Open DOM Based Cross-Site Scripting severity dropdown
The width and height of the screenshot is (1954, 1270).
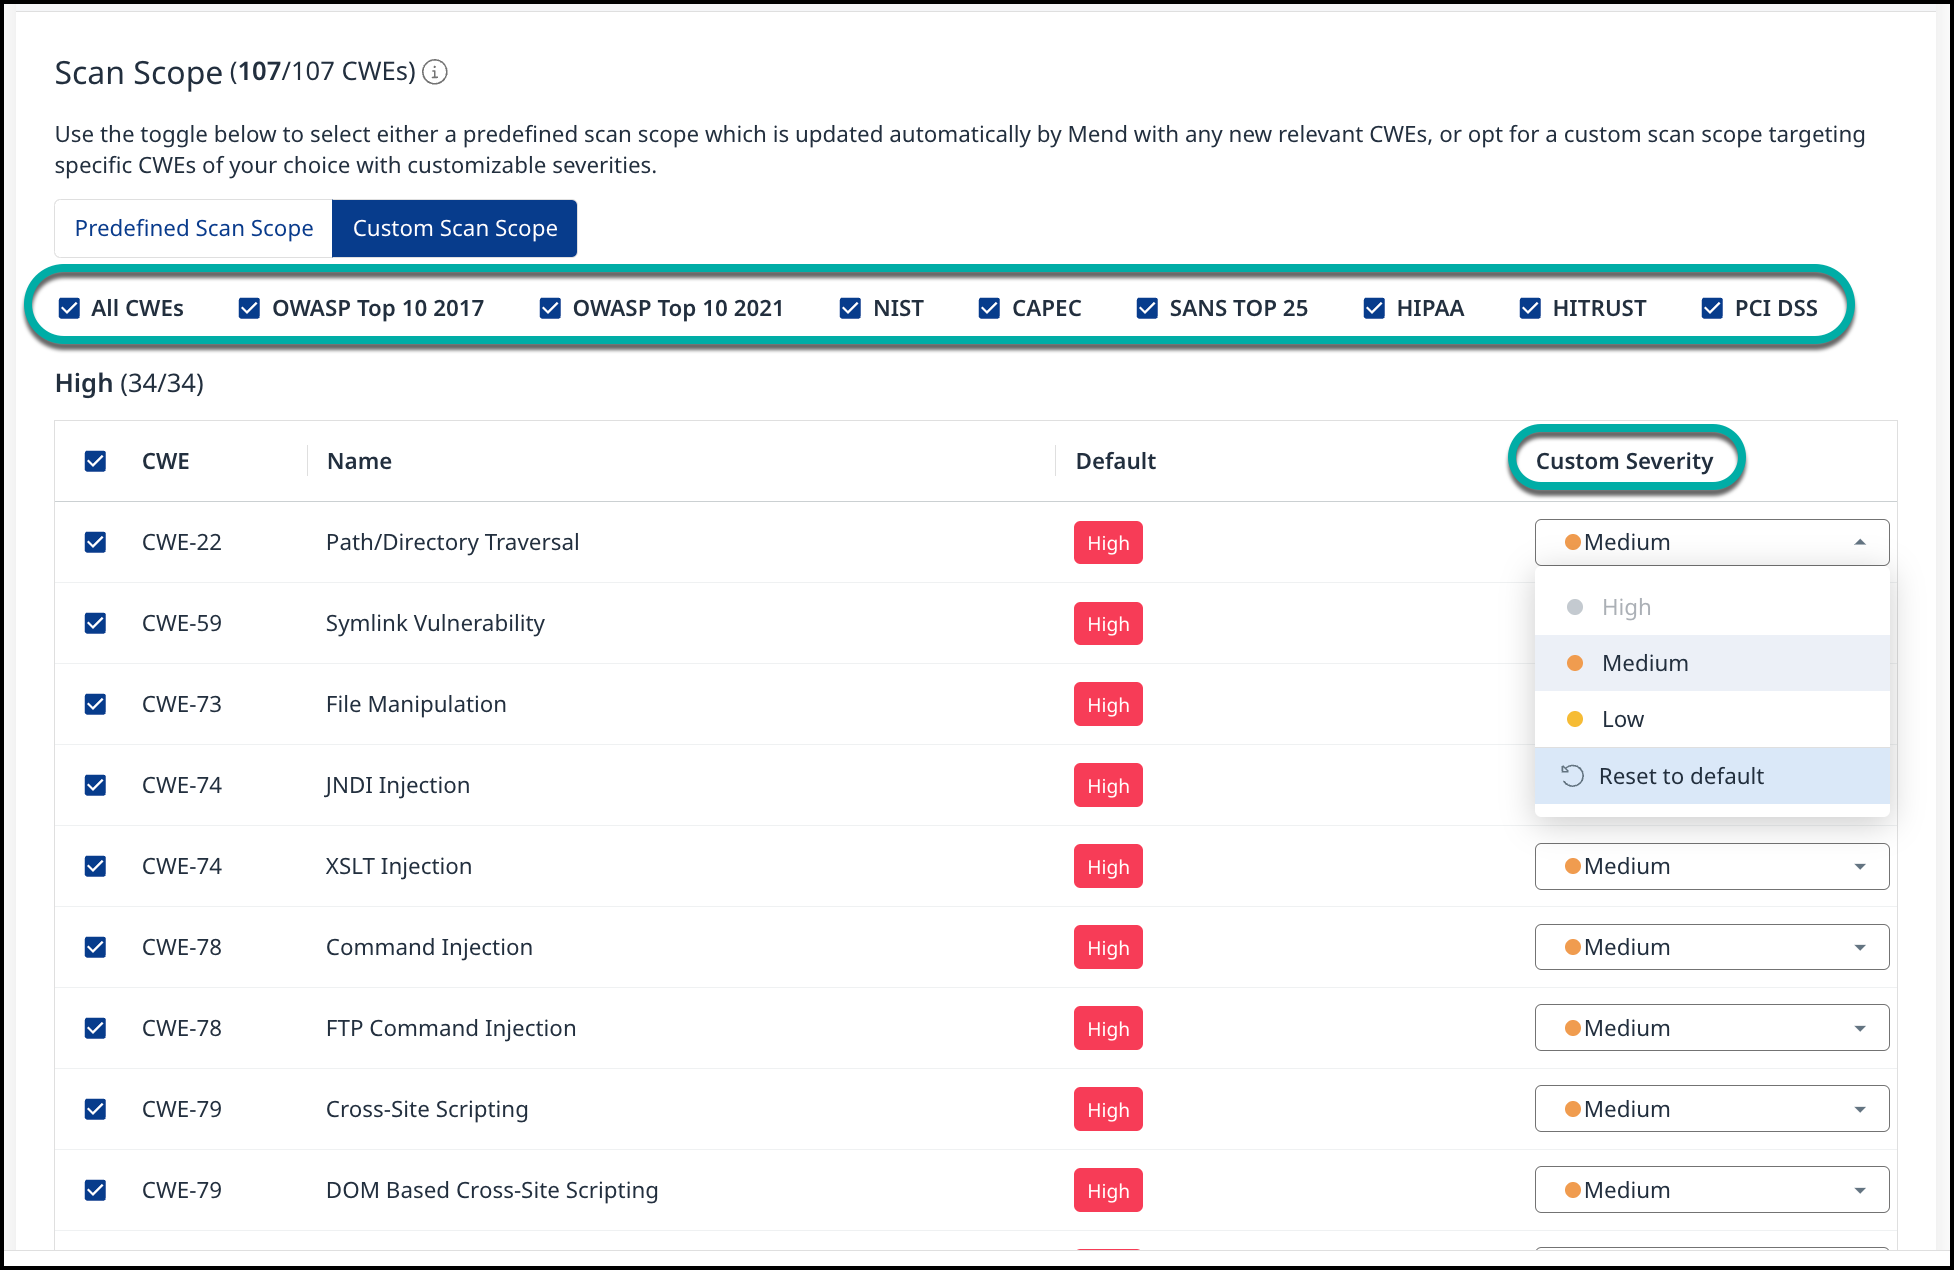(1711, 1190)
